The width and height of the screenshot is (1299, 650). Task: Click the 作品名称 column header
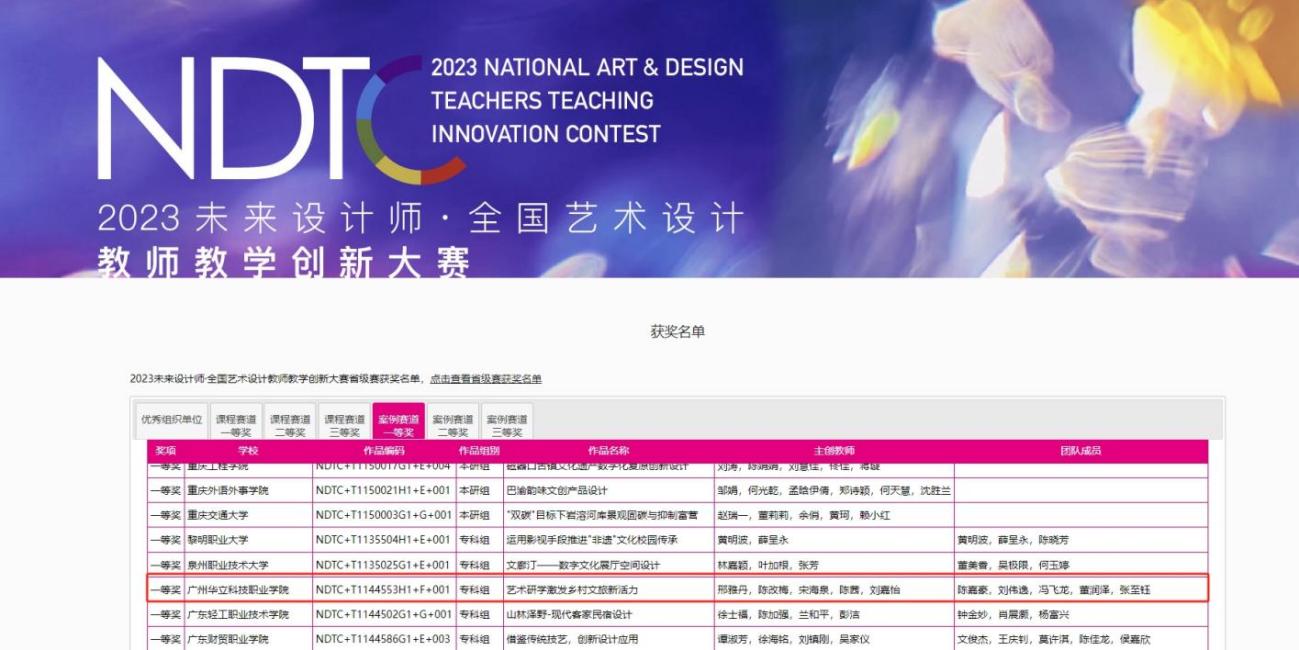tap(608, 451)
